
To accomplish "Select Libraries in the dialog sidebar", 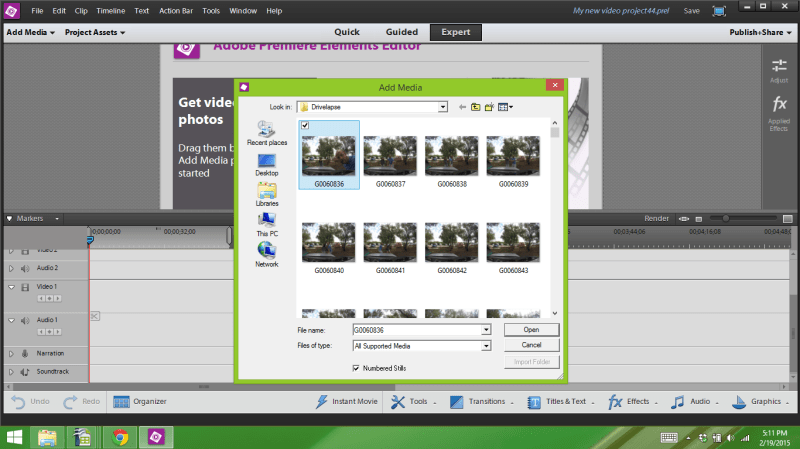I will [267, 194].
